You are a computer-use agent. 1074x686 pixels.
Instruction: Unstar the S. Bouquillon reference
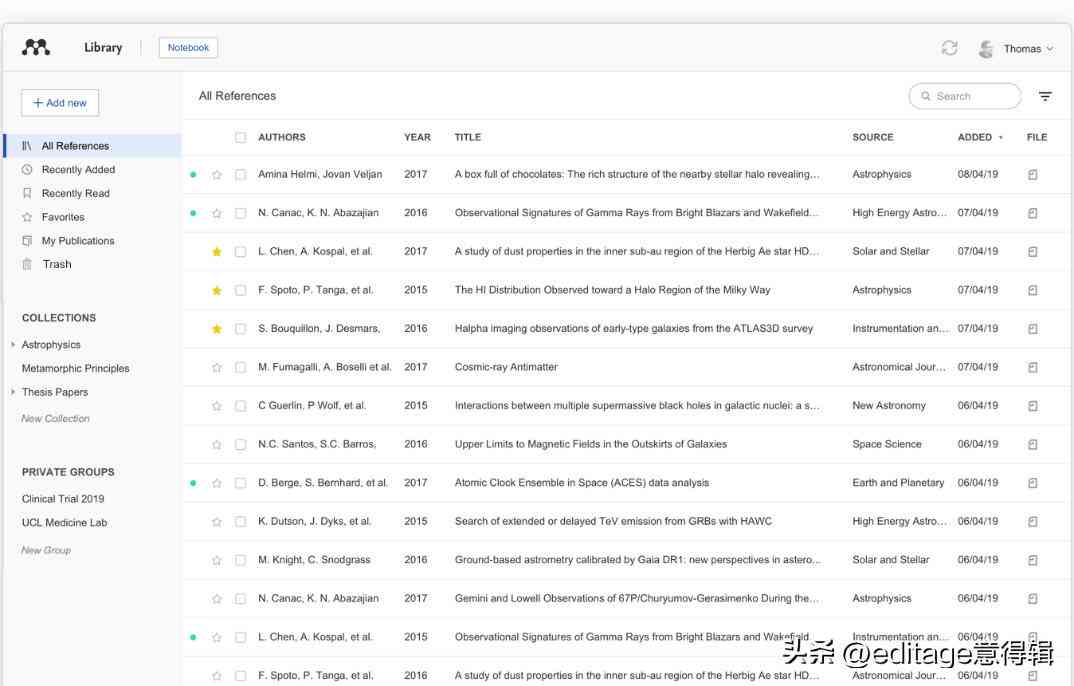[x=217, y=329]
